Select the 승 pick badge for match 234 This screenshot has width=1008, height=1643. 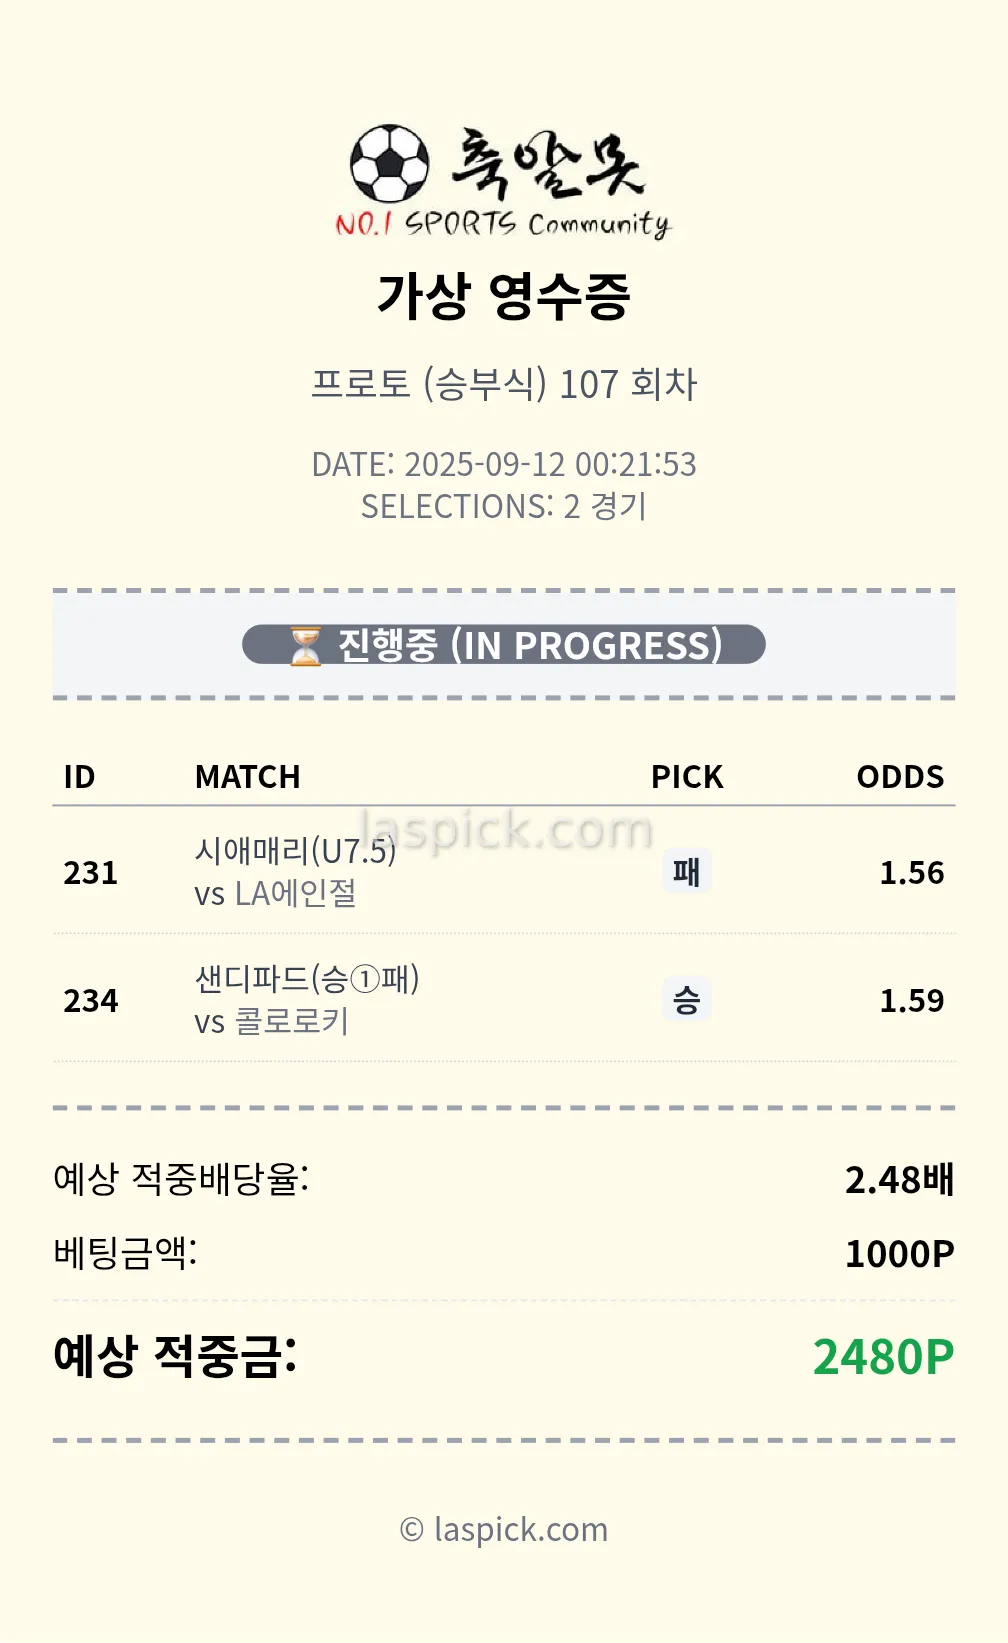686,1000
